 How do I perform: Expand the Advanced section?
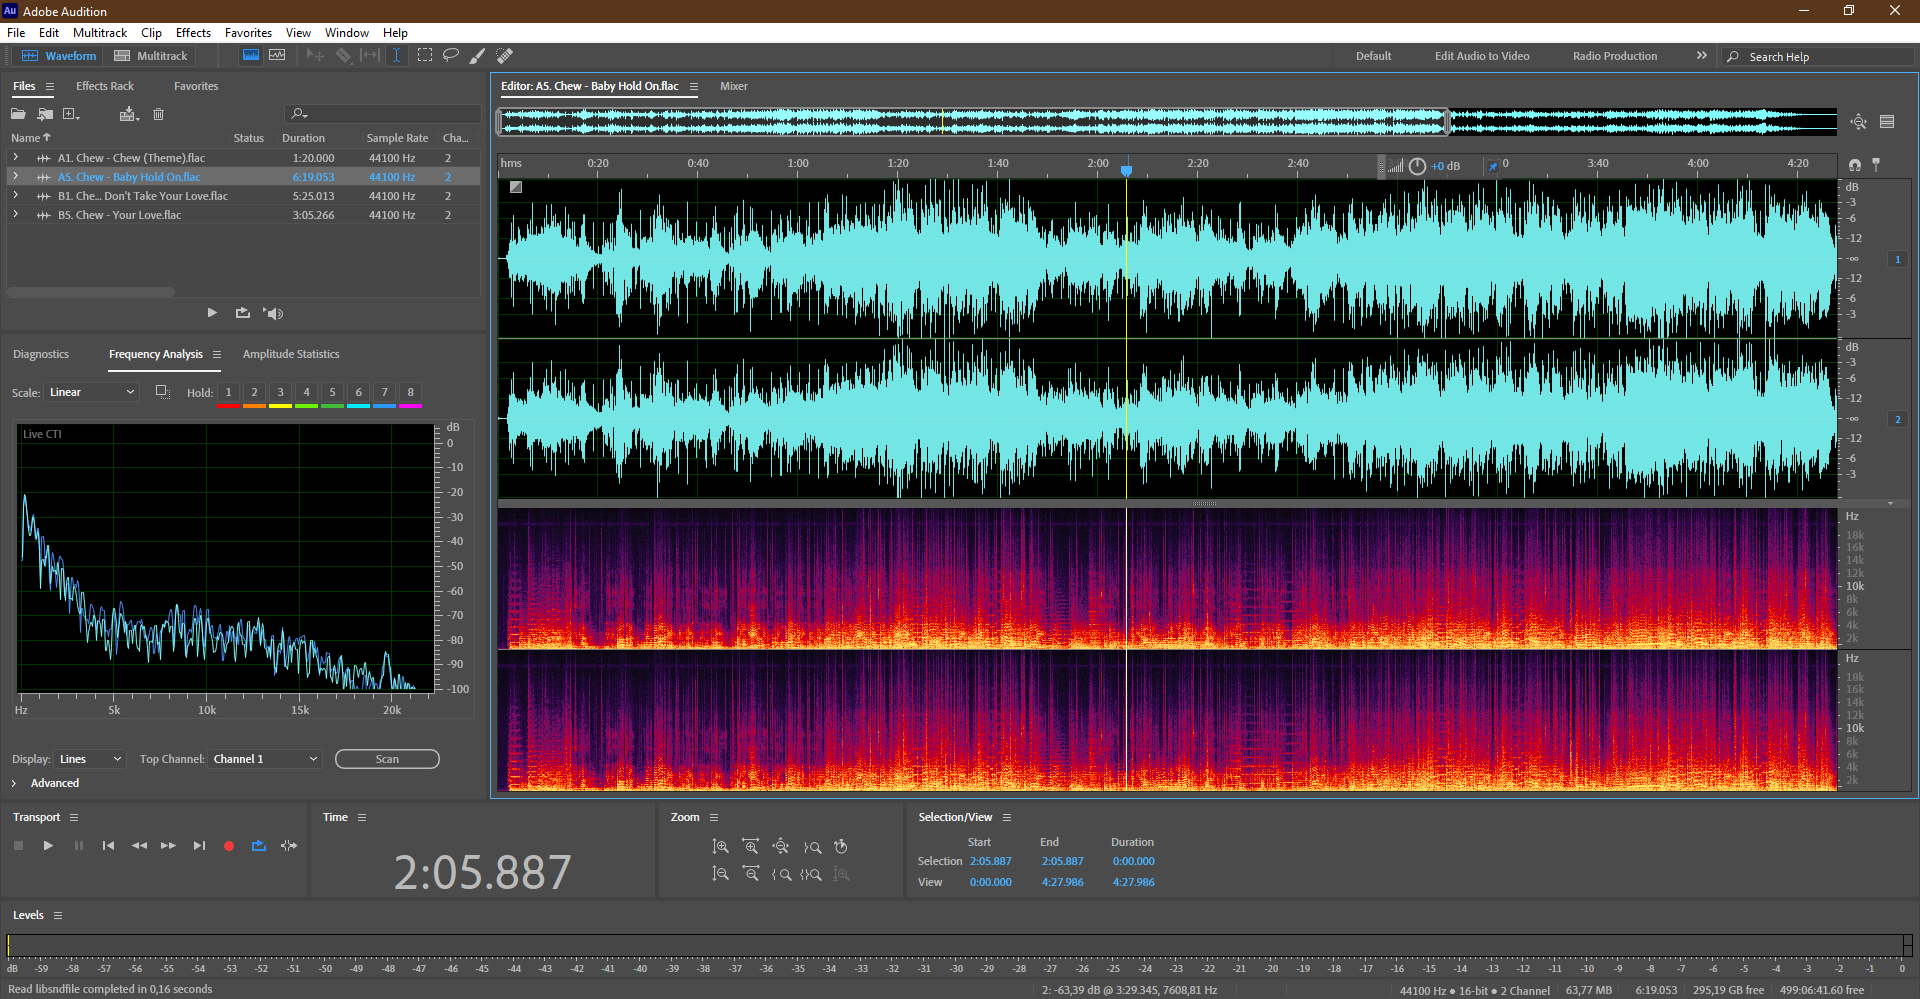(x=14, y=783)
